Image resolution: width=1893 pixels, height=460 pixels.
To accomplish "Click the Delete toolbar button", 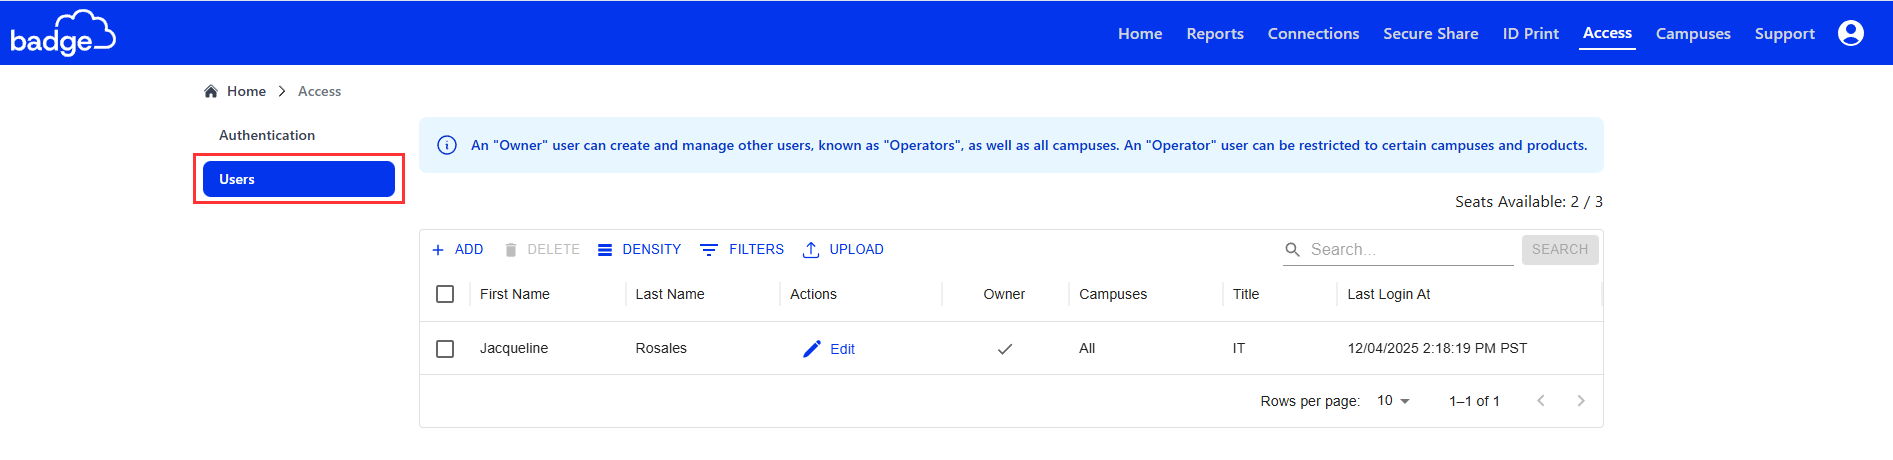I will pos(542,249).
